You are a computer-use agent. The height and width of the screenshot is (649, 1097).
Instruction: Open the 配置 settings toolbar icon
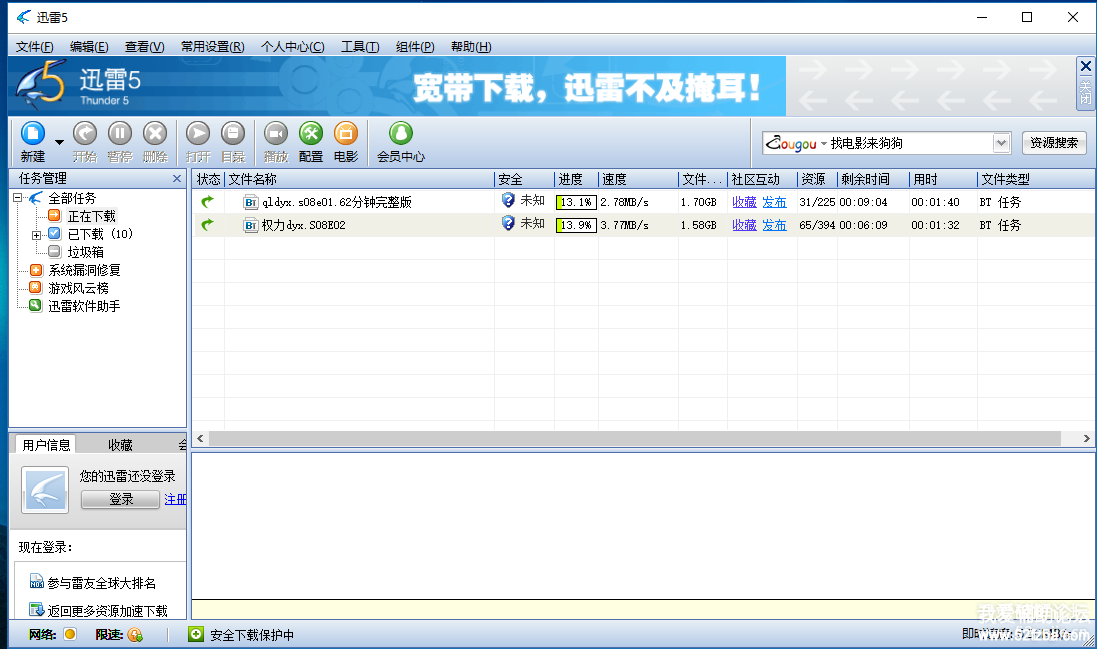click(x=311, y=133)
